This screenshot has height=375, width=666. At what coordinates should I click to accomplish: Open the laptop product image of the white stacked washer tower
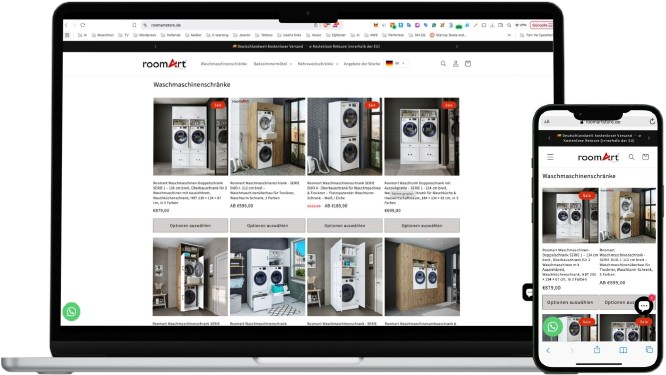(344, 136)
